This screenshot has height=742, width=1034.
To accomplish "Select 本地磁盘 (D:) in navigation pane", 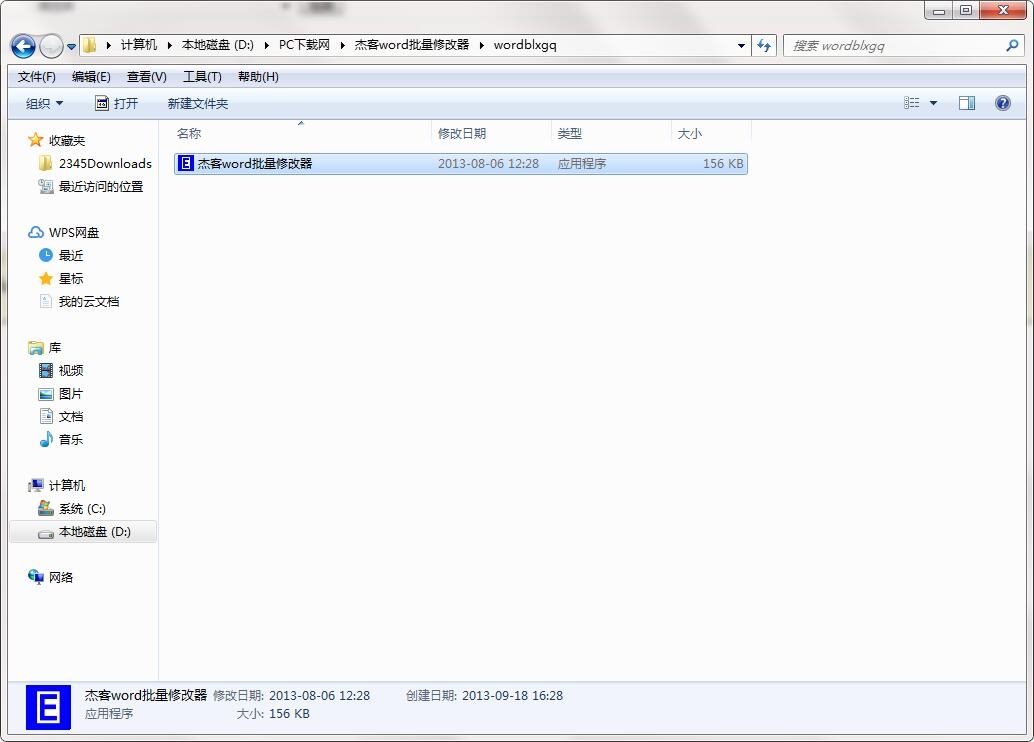I will pos(94,532).
